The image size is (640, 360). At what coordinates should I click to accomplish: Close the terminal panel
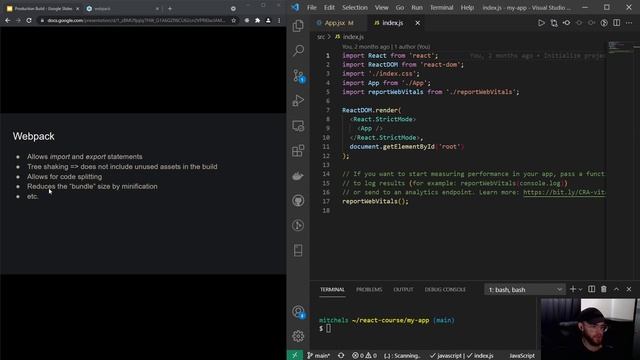click(x=629, y=289)
